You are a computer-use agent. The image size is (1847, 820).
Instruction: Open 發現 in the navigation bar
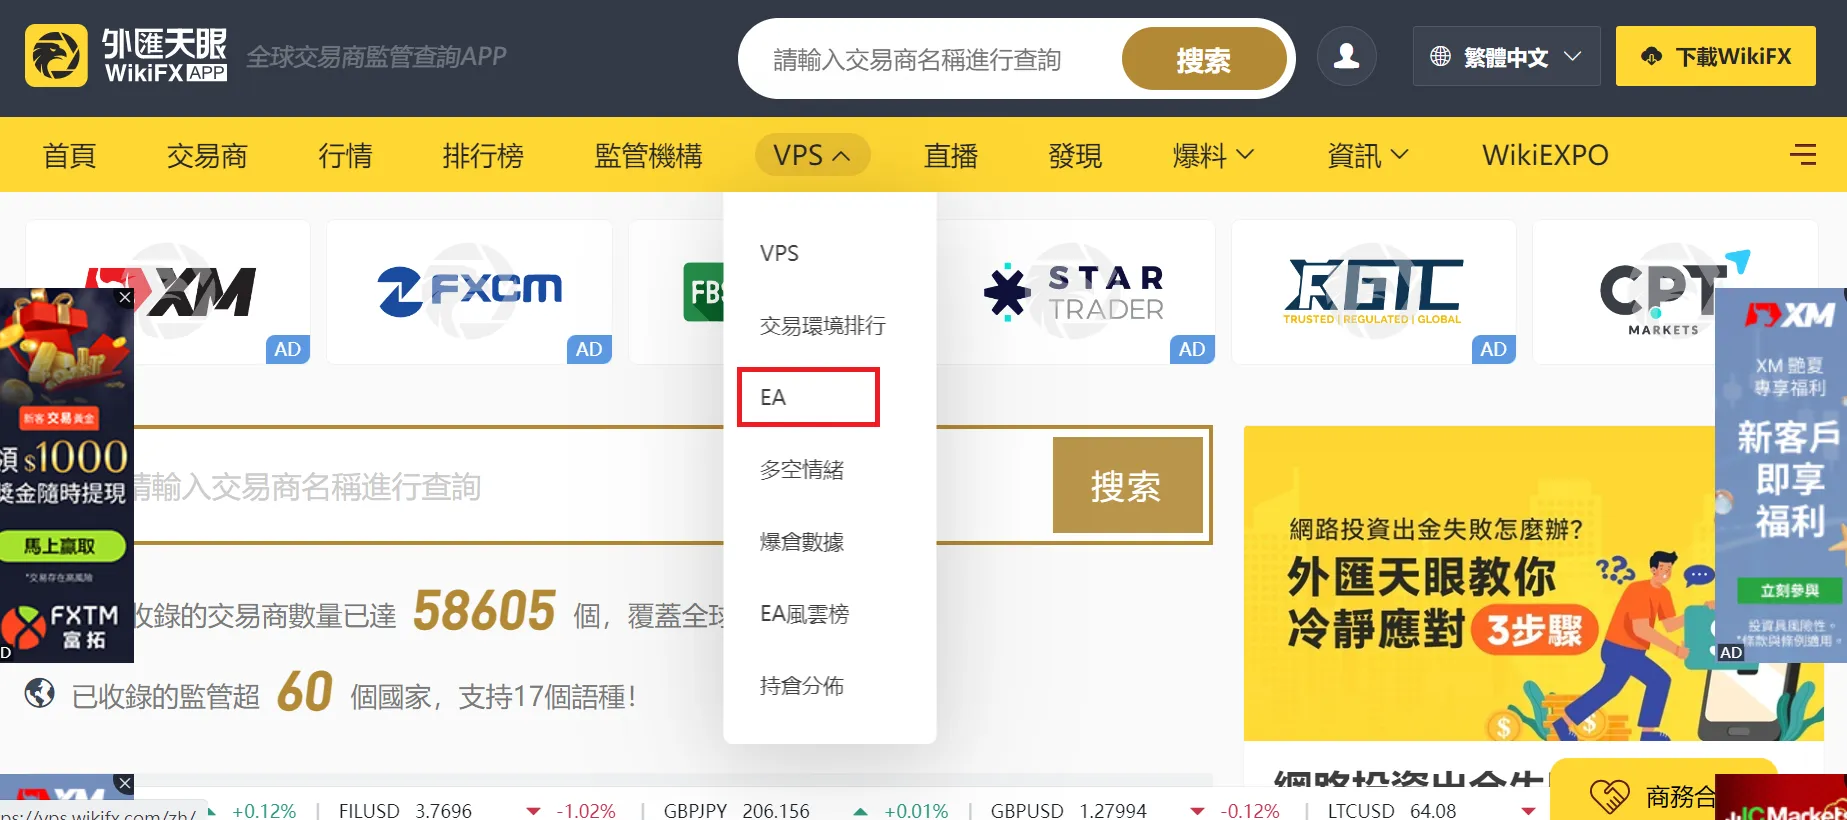pyautogui.click(x=1075, y=155)
